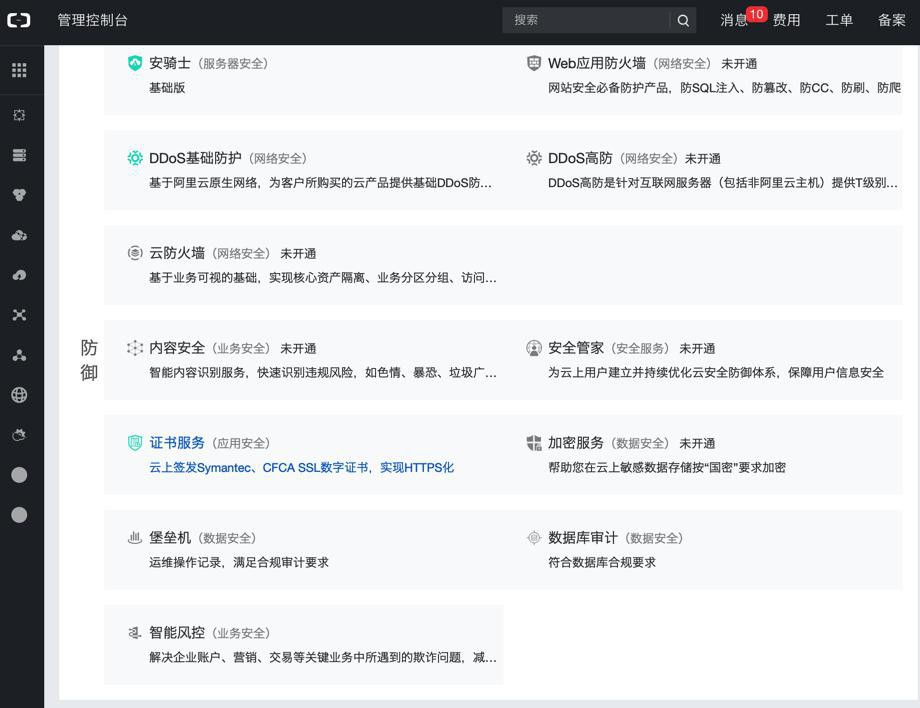Click the lower gray circle sidebar icon
The image size is (920, 708).
pyautogui.click(x=19, y=514)
